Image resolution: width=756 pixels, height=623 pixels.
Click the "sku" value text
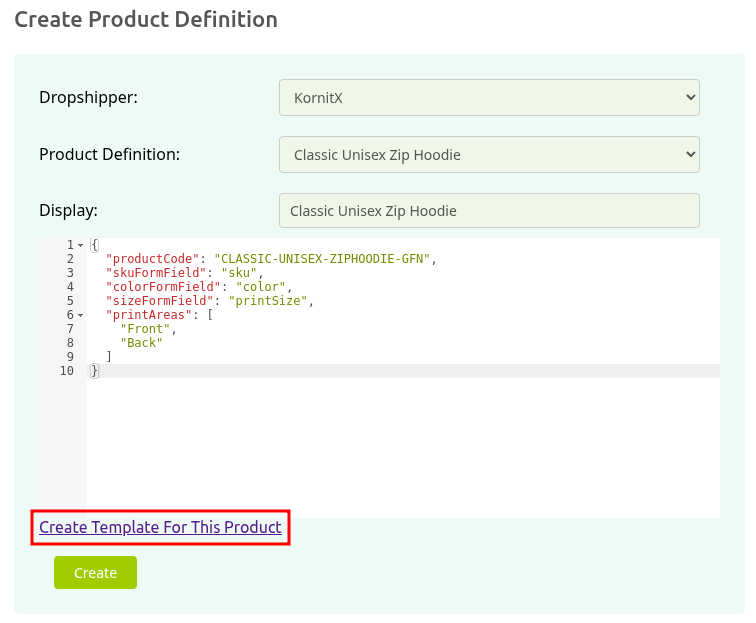click(239, 272)
